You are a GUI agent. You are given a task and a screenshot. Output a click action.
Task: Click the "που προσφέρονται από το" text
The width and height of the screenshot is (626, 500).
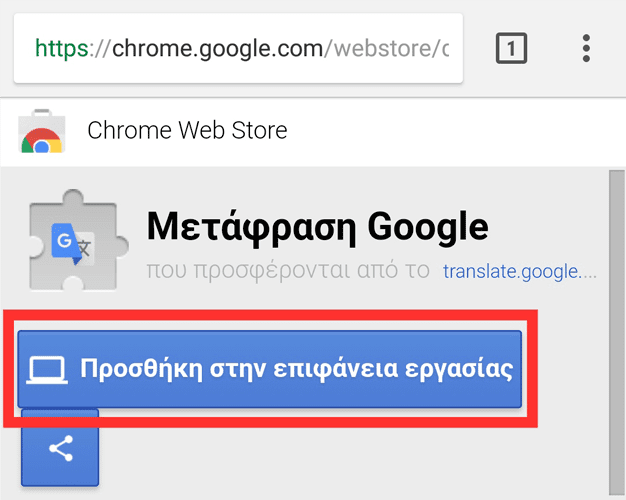click(288, 271)
